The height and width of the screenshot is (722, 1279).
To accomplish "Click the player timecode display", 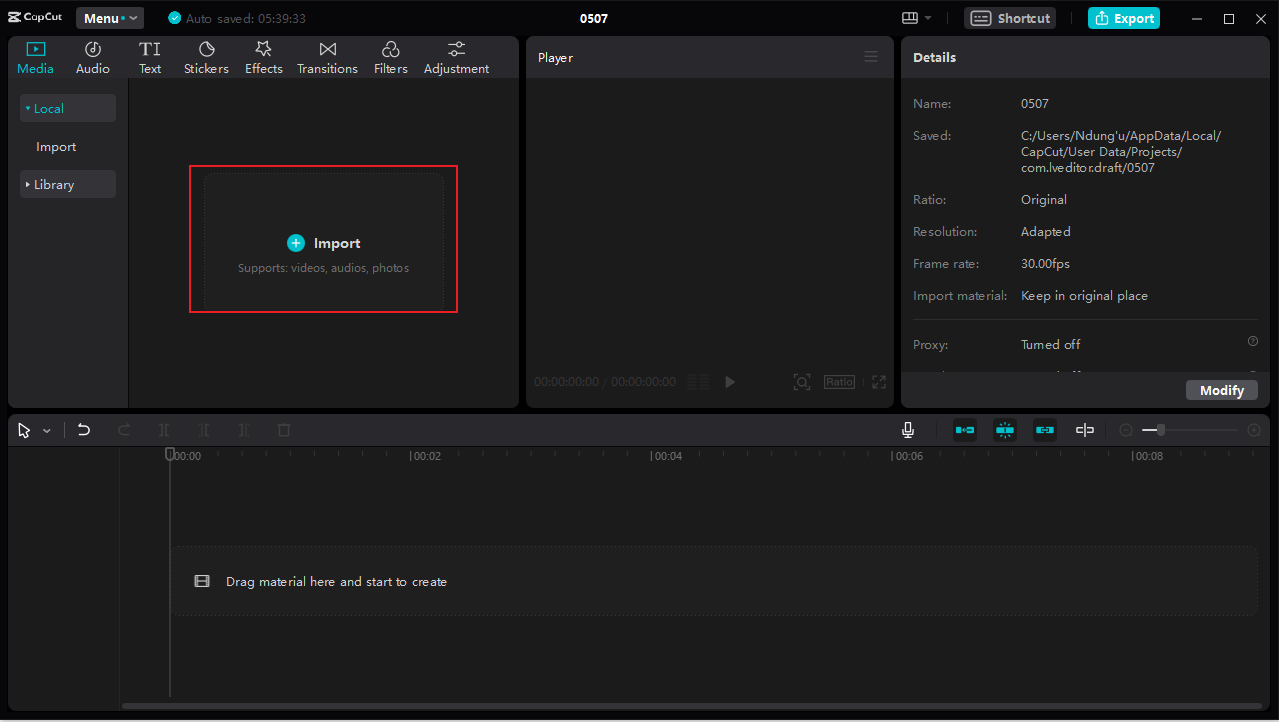I will pyautogui.click(x=605, y=382).
